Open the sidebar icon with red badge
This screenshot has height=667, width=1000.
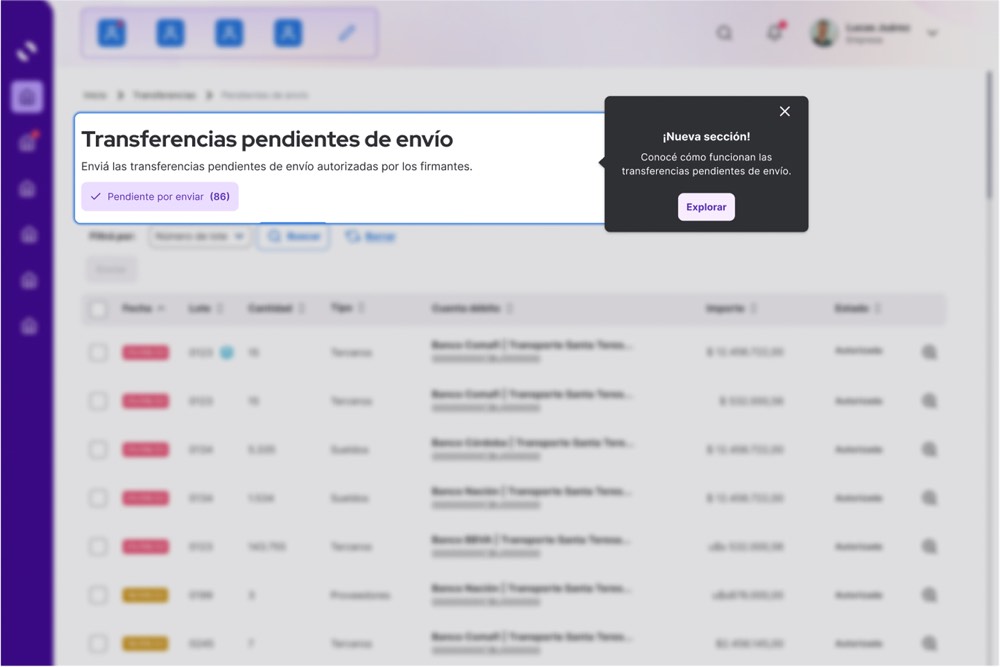(x=28, y=142)
